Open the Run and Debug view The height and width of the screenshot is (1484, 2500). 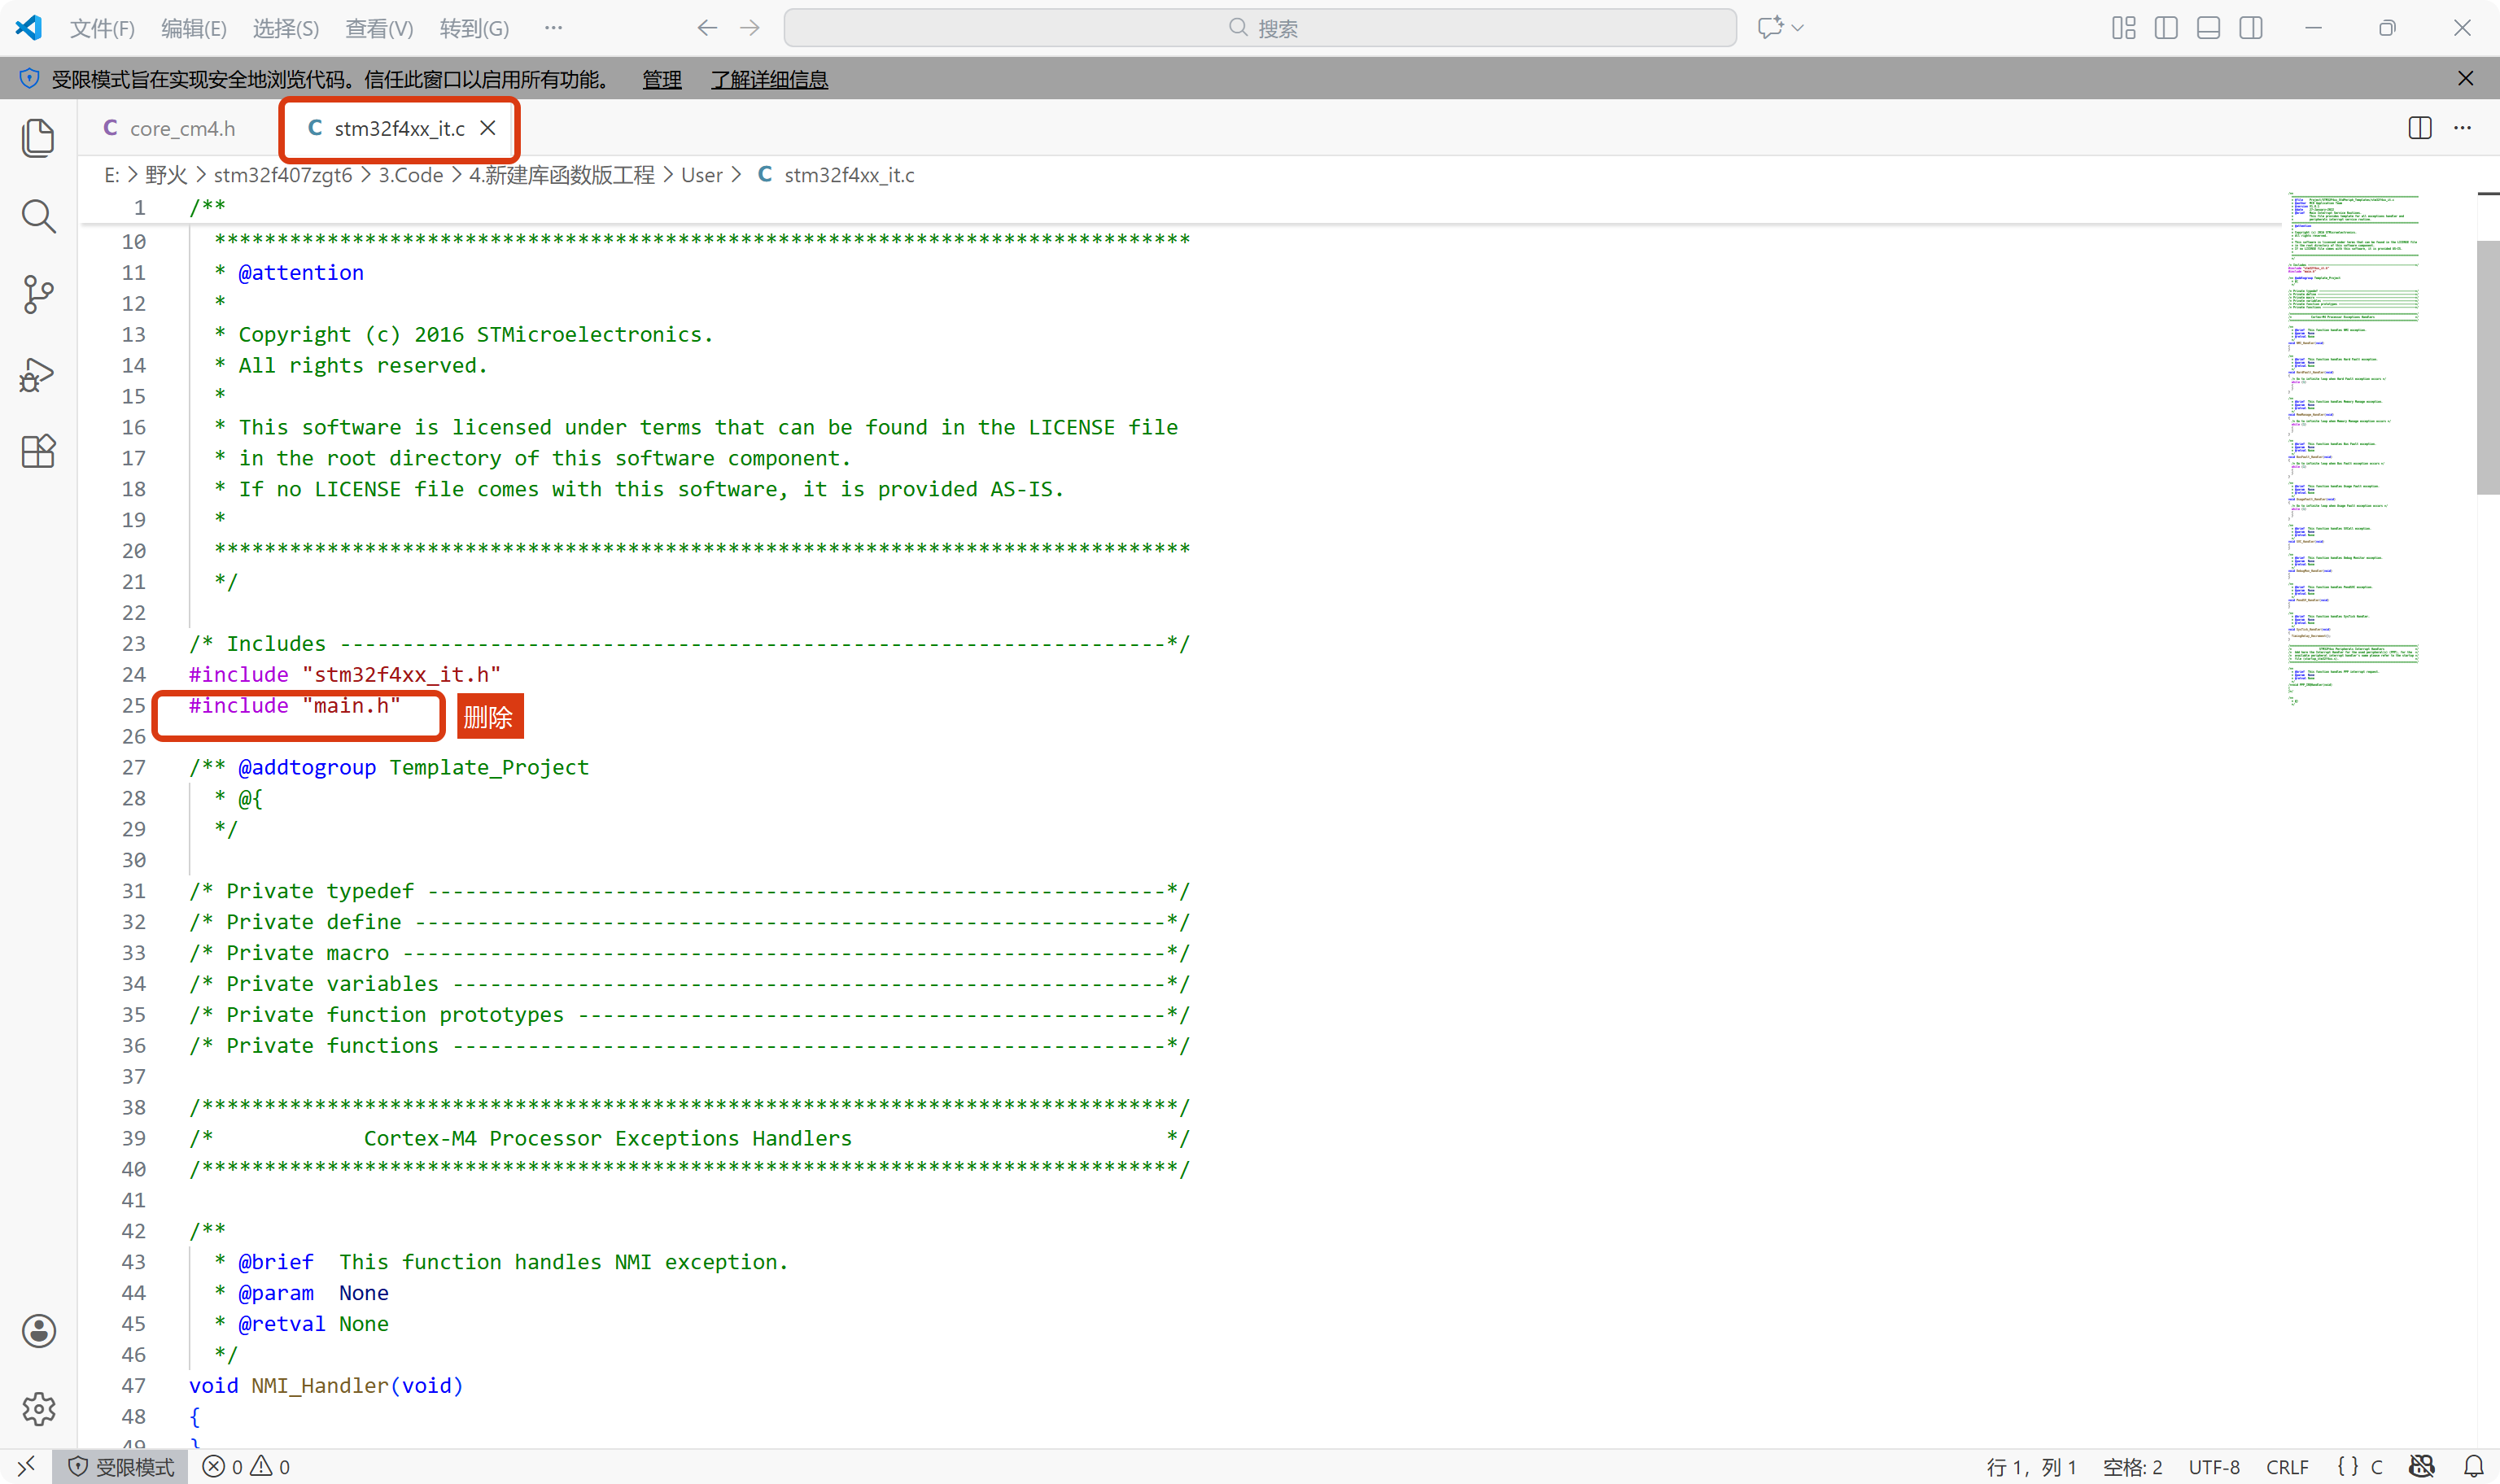click(38, 374)
